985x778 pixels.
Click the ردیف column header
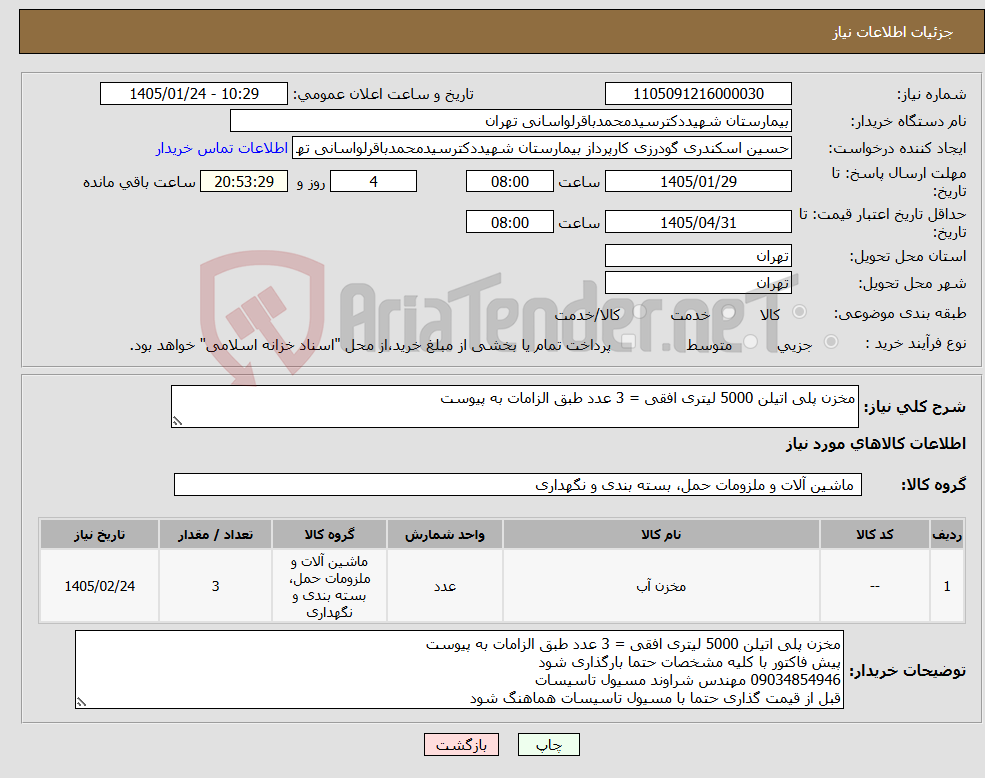click(x=947, y=534)
